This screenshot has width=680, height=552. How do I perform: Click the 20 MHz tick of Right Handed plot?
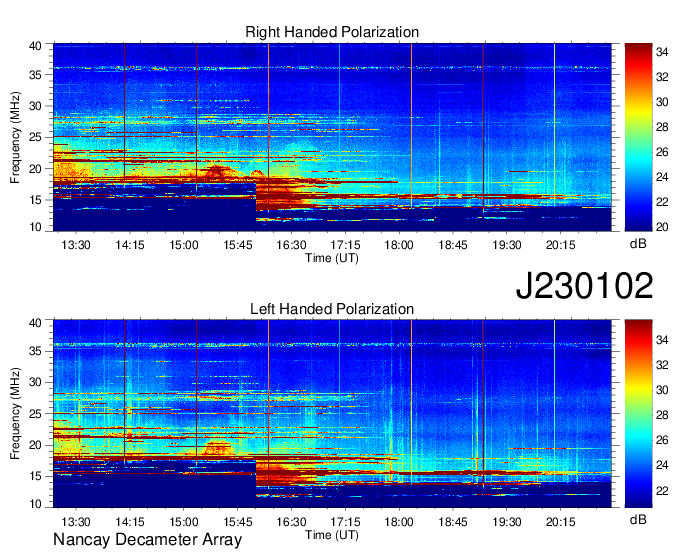click(x=35, y=169)
